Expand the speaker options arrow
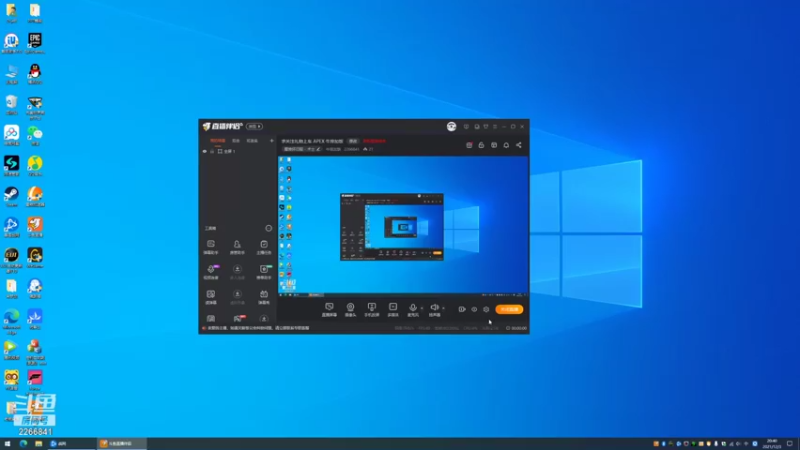 click(443, 308)
